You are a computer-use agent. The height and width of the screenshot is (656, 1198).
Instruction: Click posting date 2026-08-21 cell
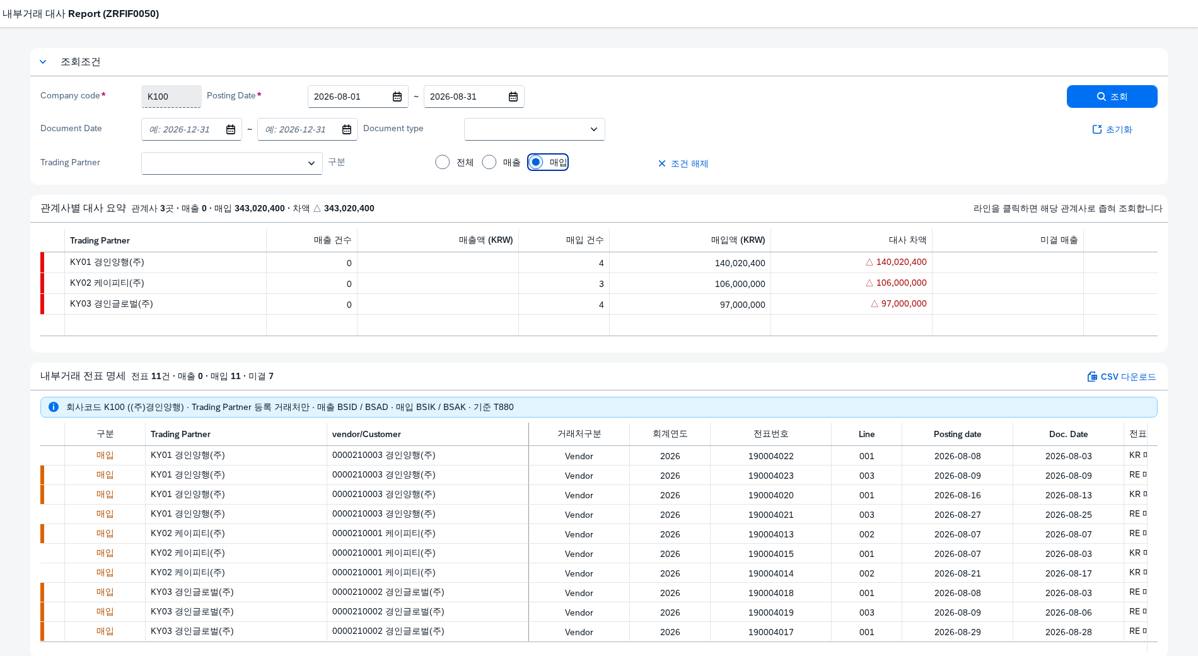957,574
